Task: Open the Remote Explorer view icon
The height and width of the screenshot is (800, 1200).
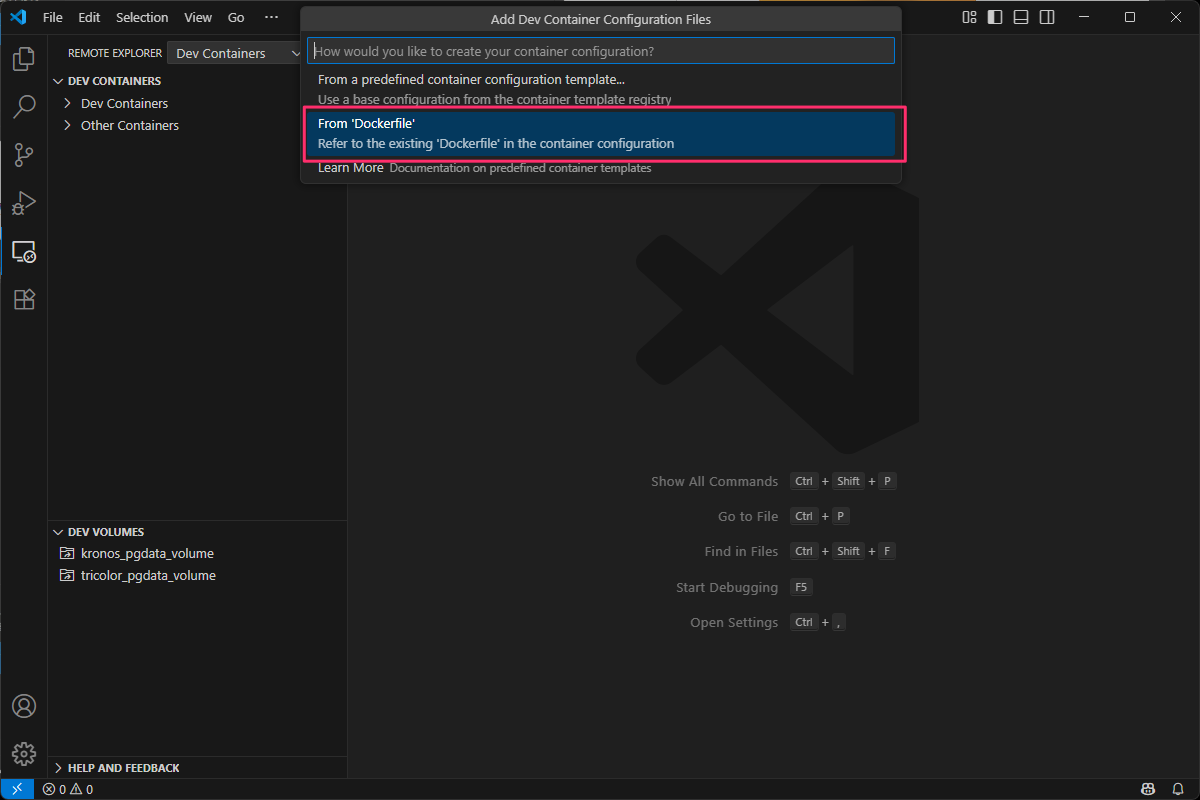Action: [23, 251]
